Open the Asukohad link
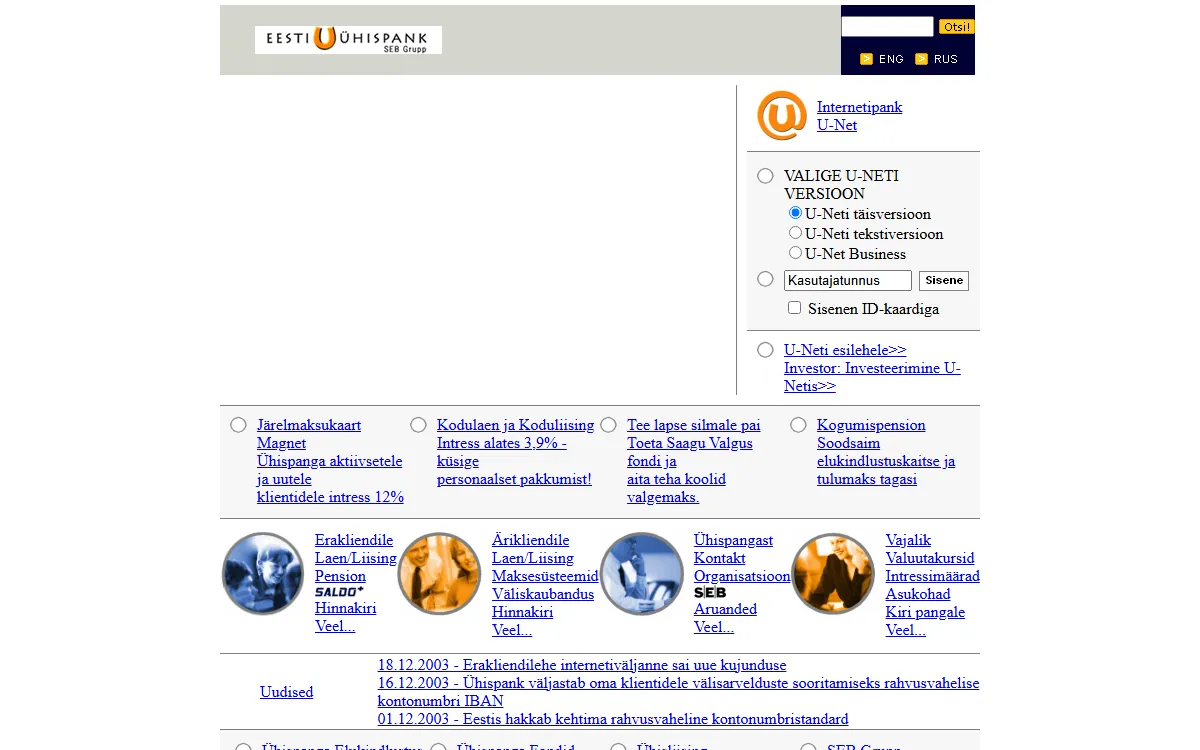The width and height of the screenshot is (1200, 750). point(918,594)
